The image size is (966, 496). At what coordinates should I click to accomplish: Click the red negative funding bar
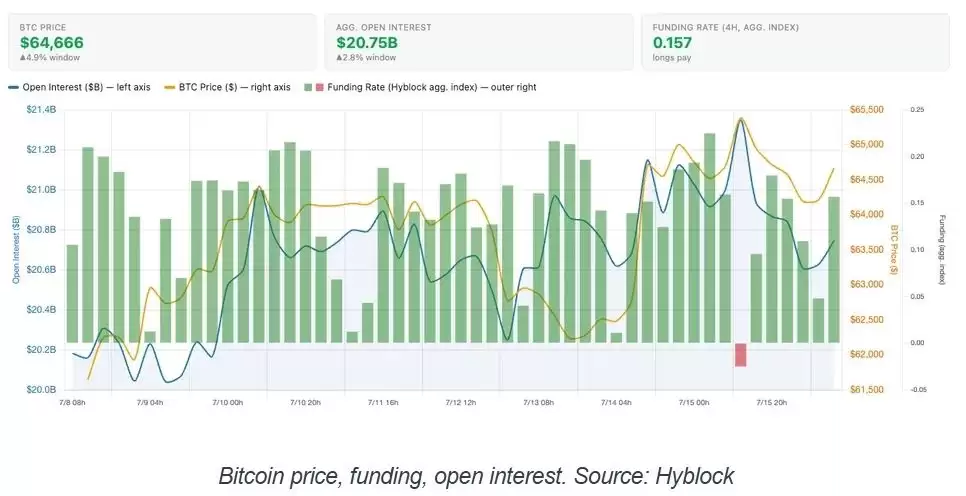(741, 355)
